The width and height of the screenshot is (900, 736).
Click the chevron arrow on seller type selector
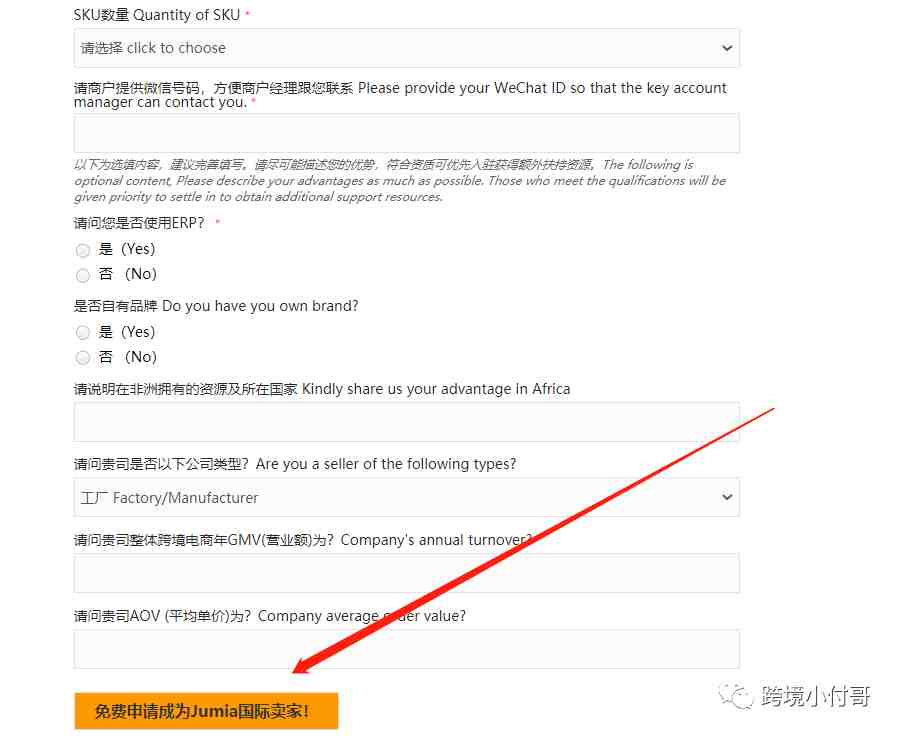pos(727,497)
